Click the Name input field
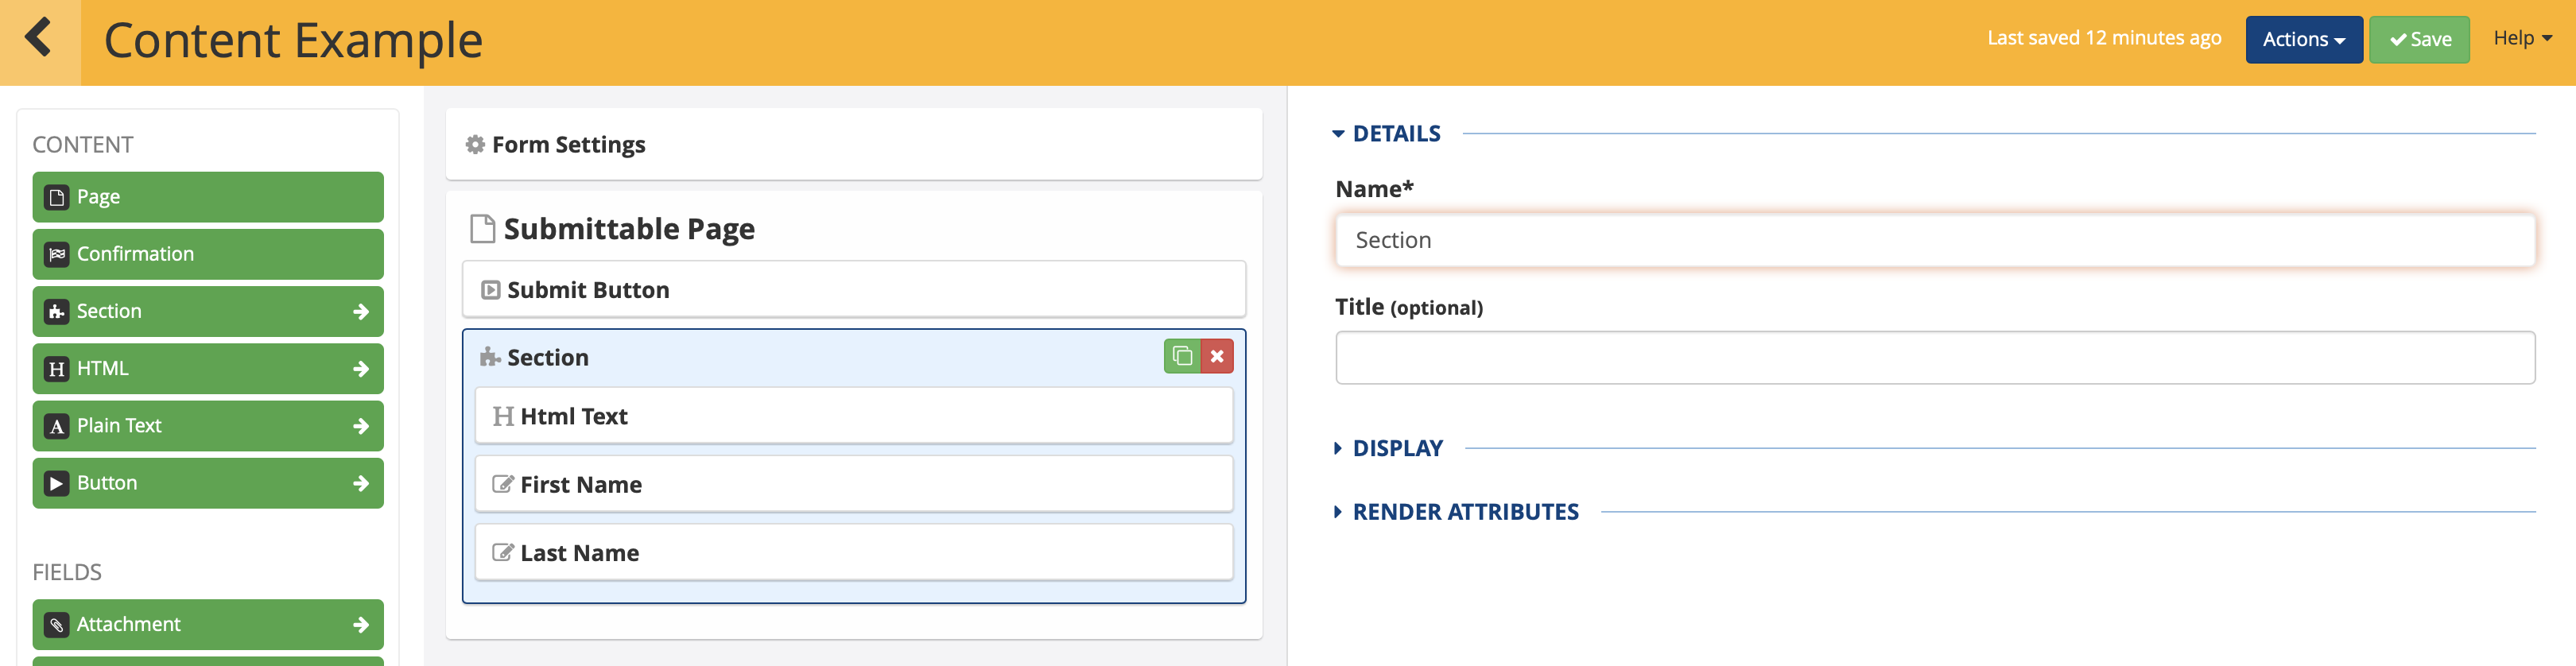 click(x=1935, y=240)
